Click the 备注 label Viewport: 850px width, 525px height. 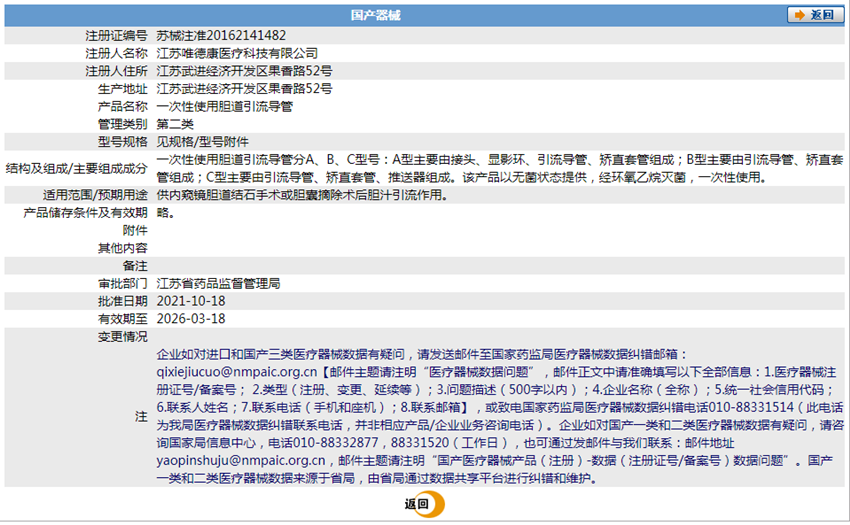135,266
